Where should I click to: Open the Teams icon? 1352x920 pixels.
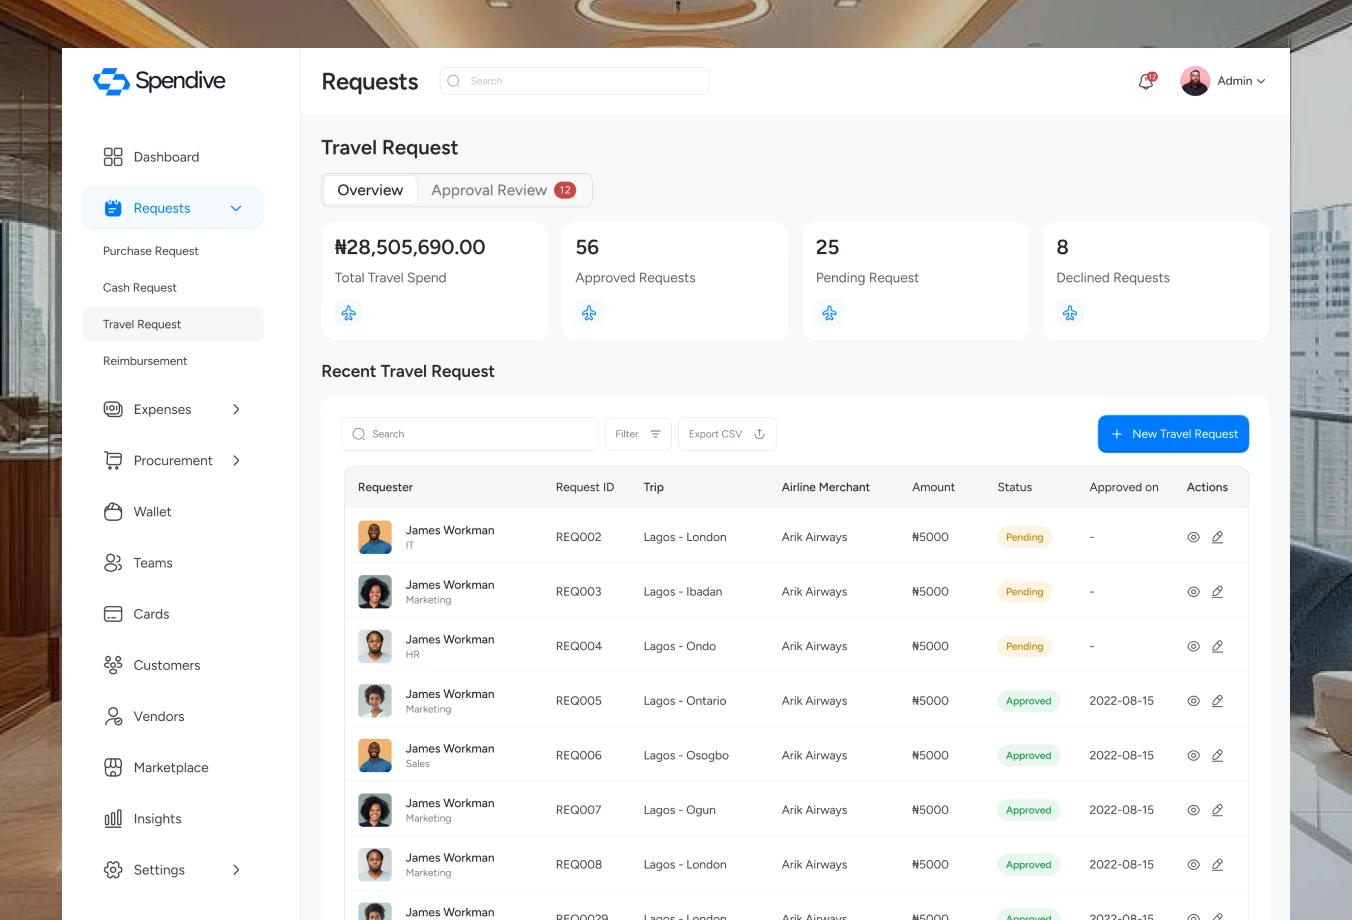click(x=113, y=563)
